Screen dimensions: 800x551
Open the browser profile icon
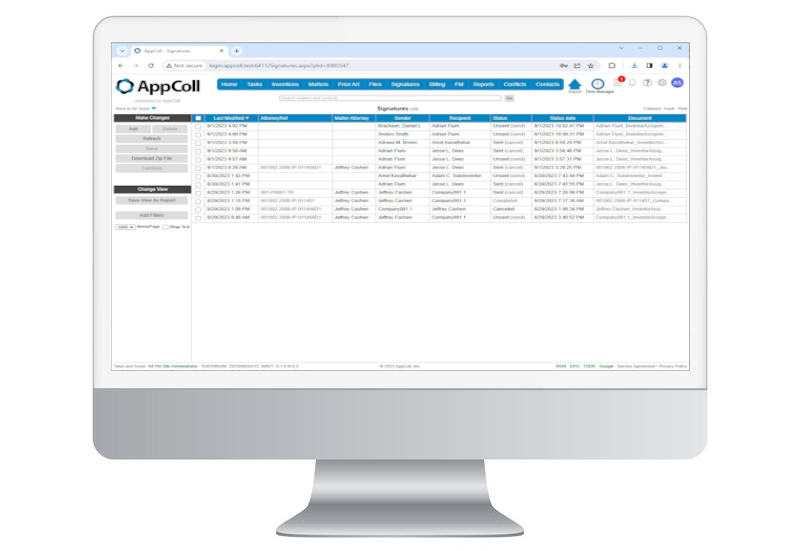click(664, 65)
